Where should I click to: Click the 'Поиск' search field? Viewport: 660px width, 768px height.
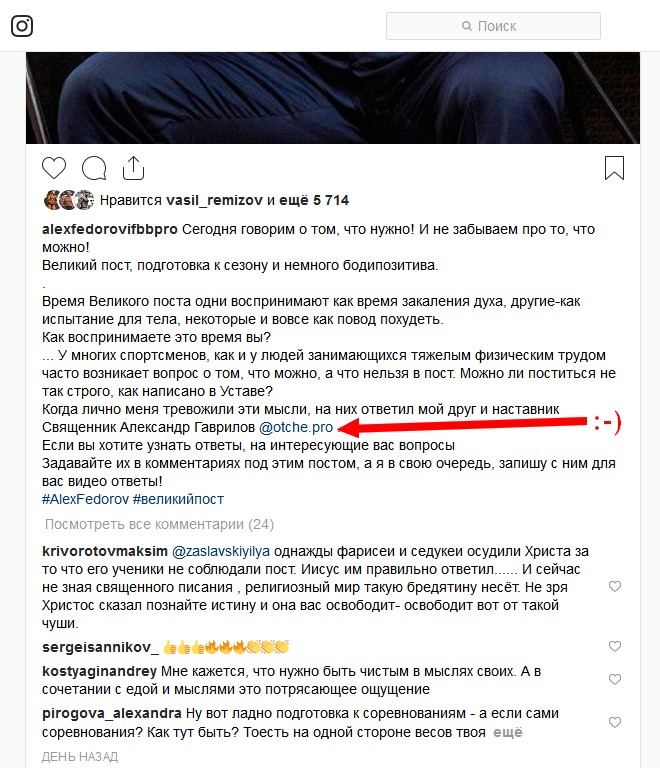[493, 26]
